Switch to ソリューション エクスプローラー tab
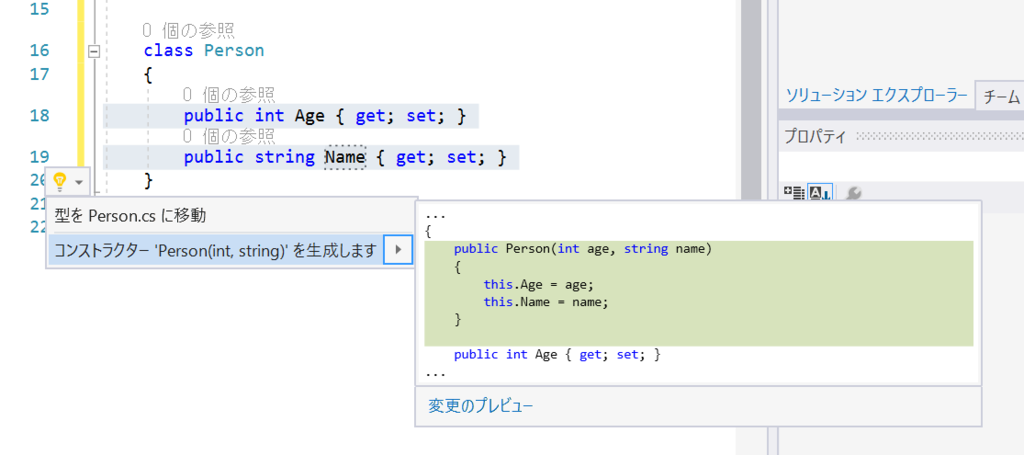Image resolution: width=1024 pixels, height=455 pixels. [x=876, y=96]
